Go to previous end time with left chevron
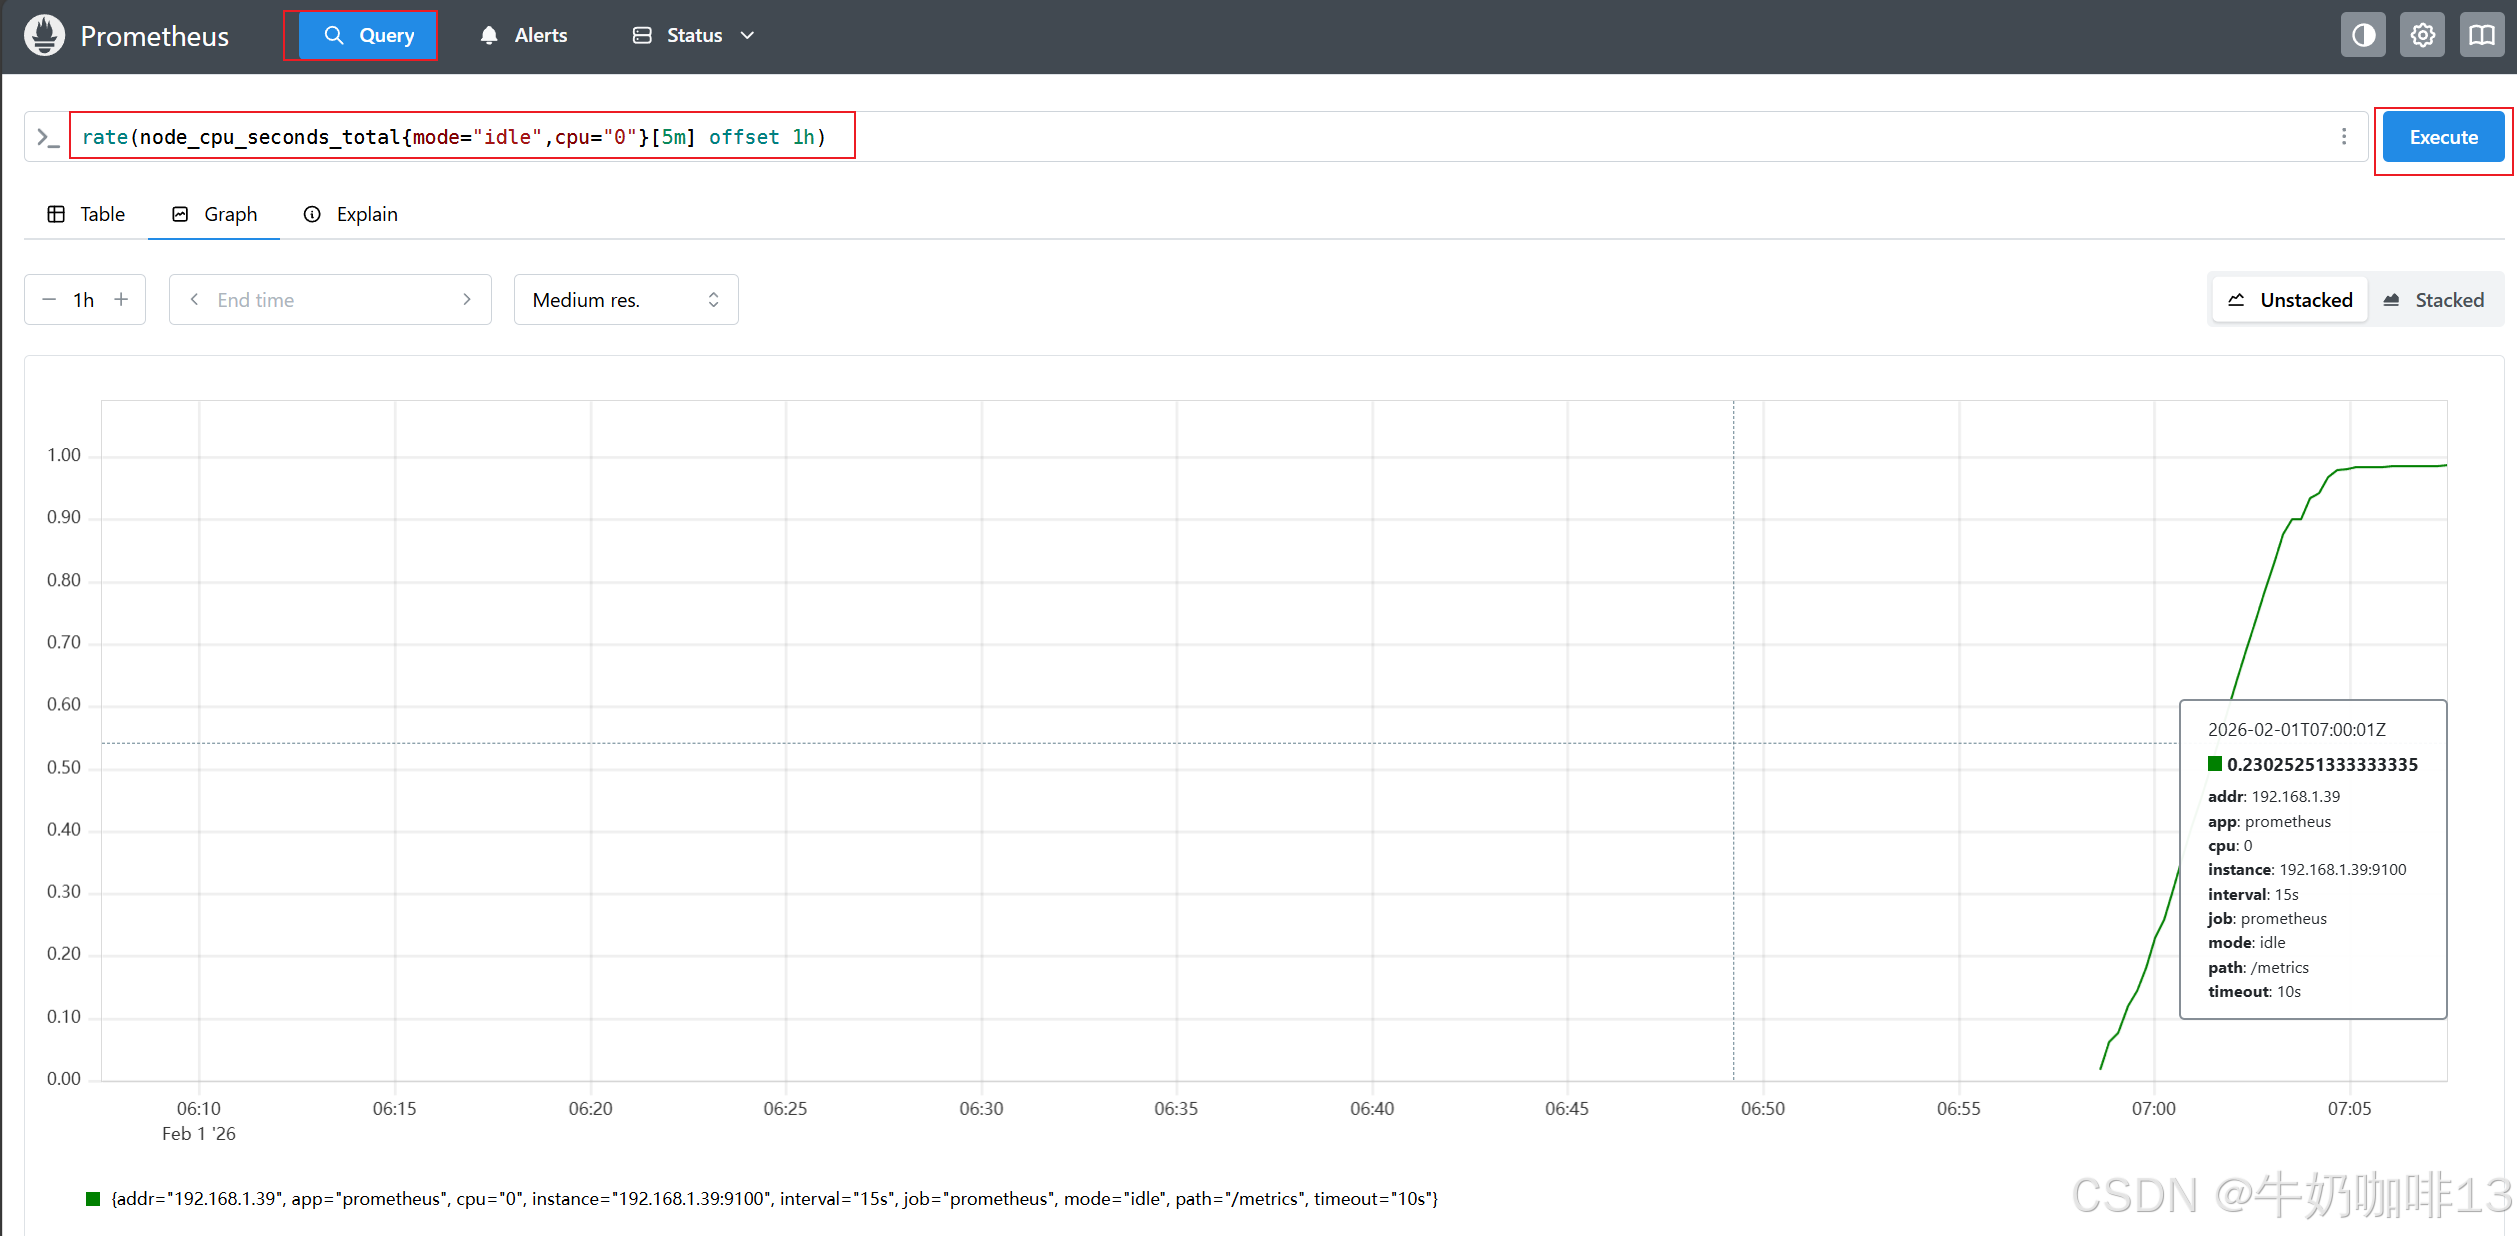Image resolution: width=2517 pixels, height=1236 pixels. pyautogui.click(x=194, y=300)
